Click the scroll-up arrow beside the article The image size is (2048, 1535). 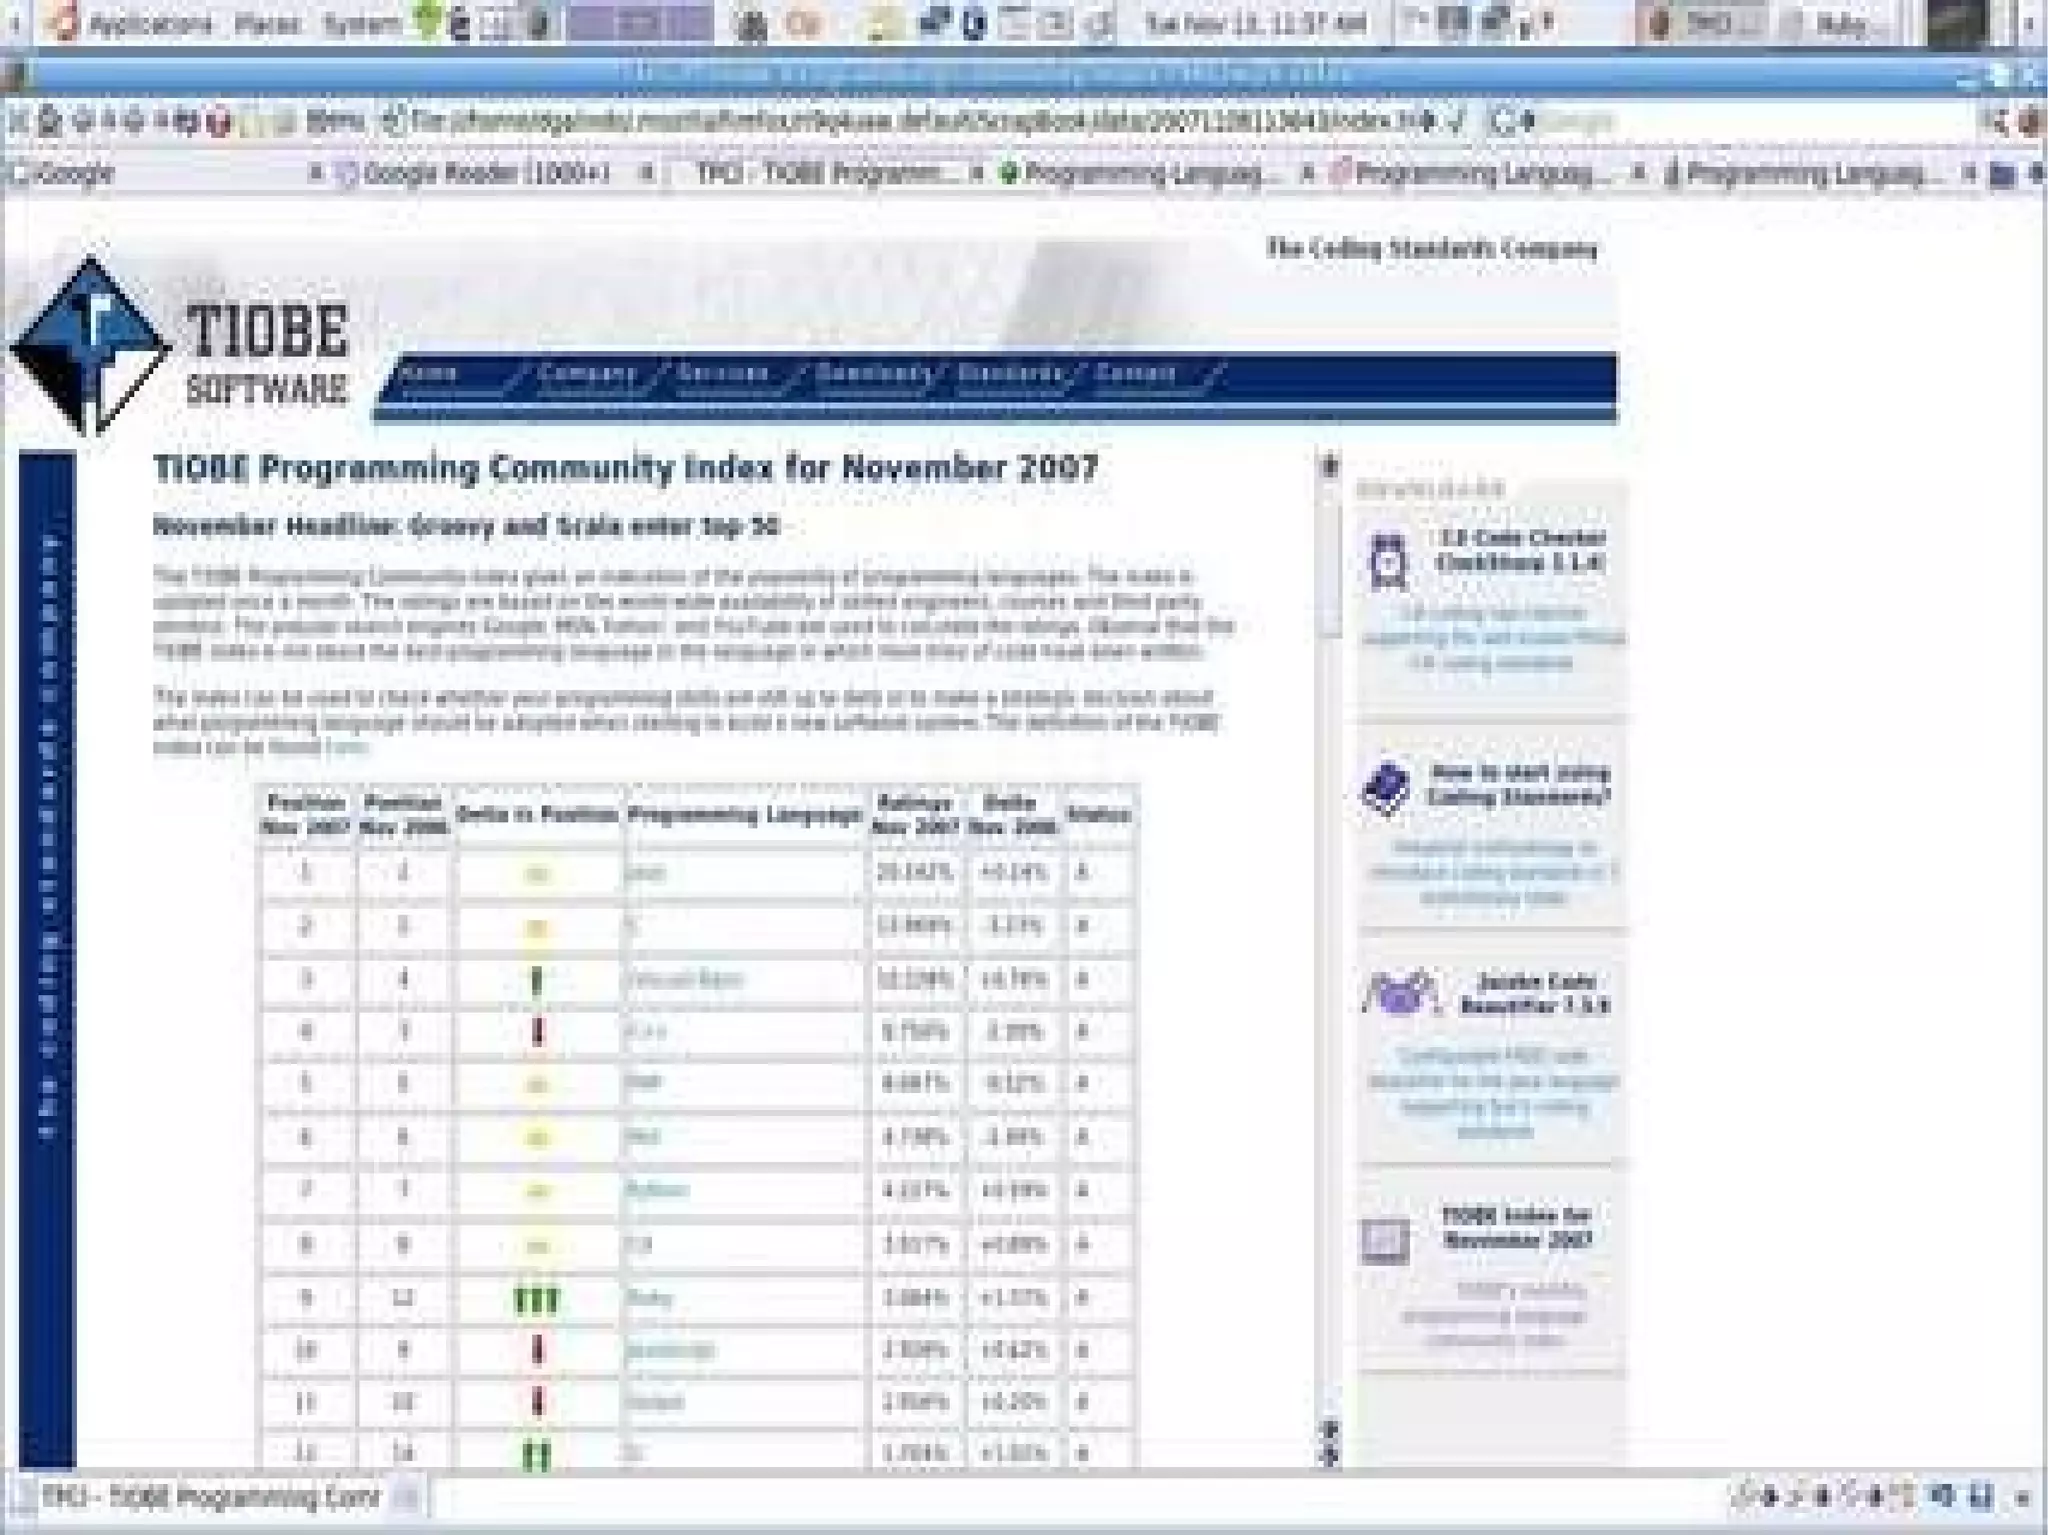1330,465
